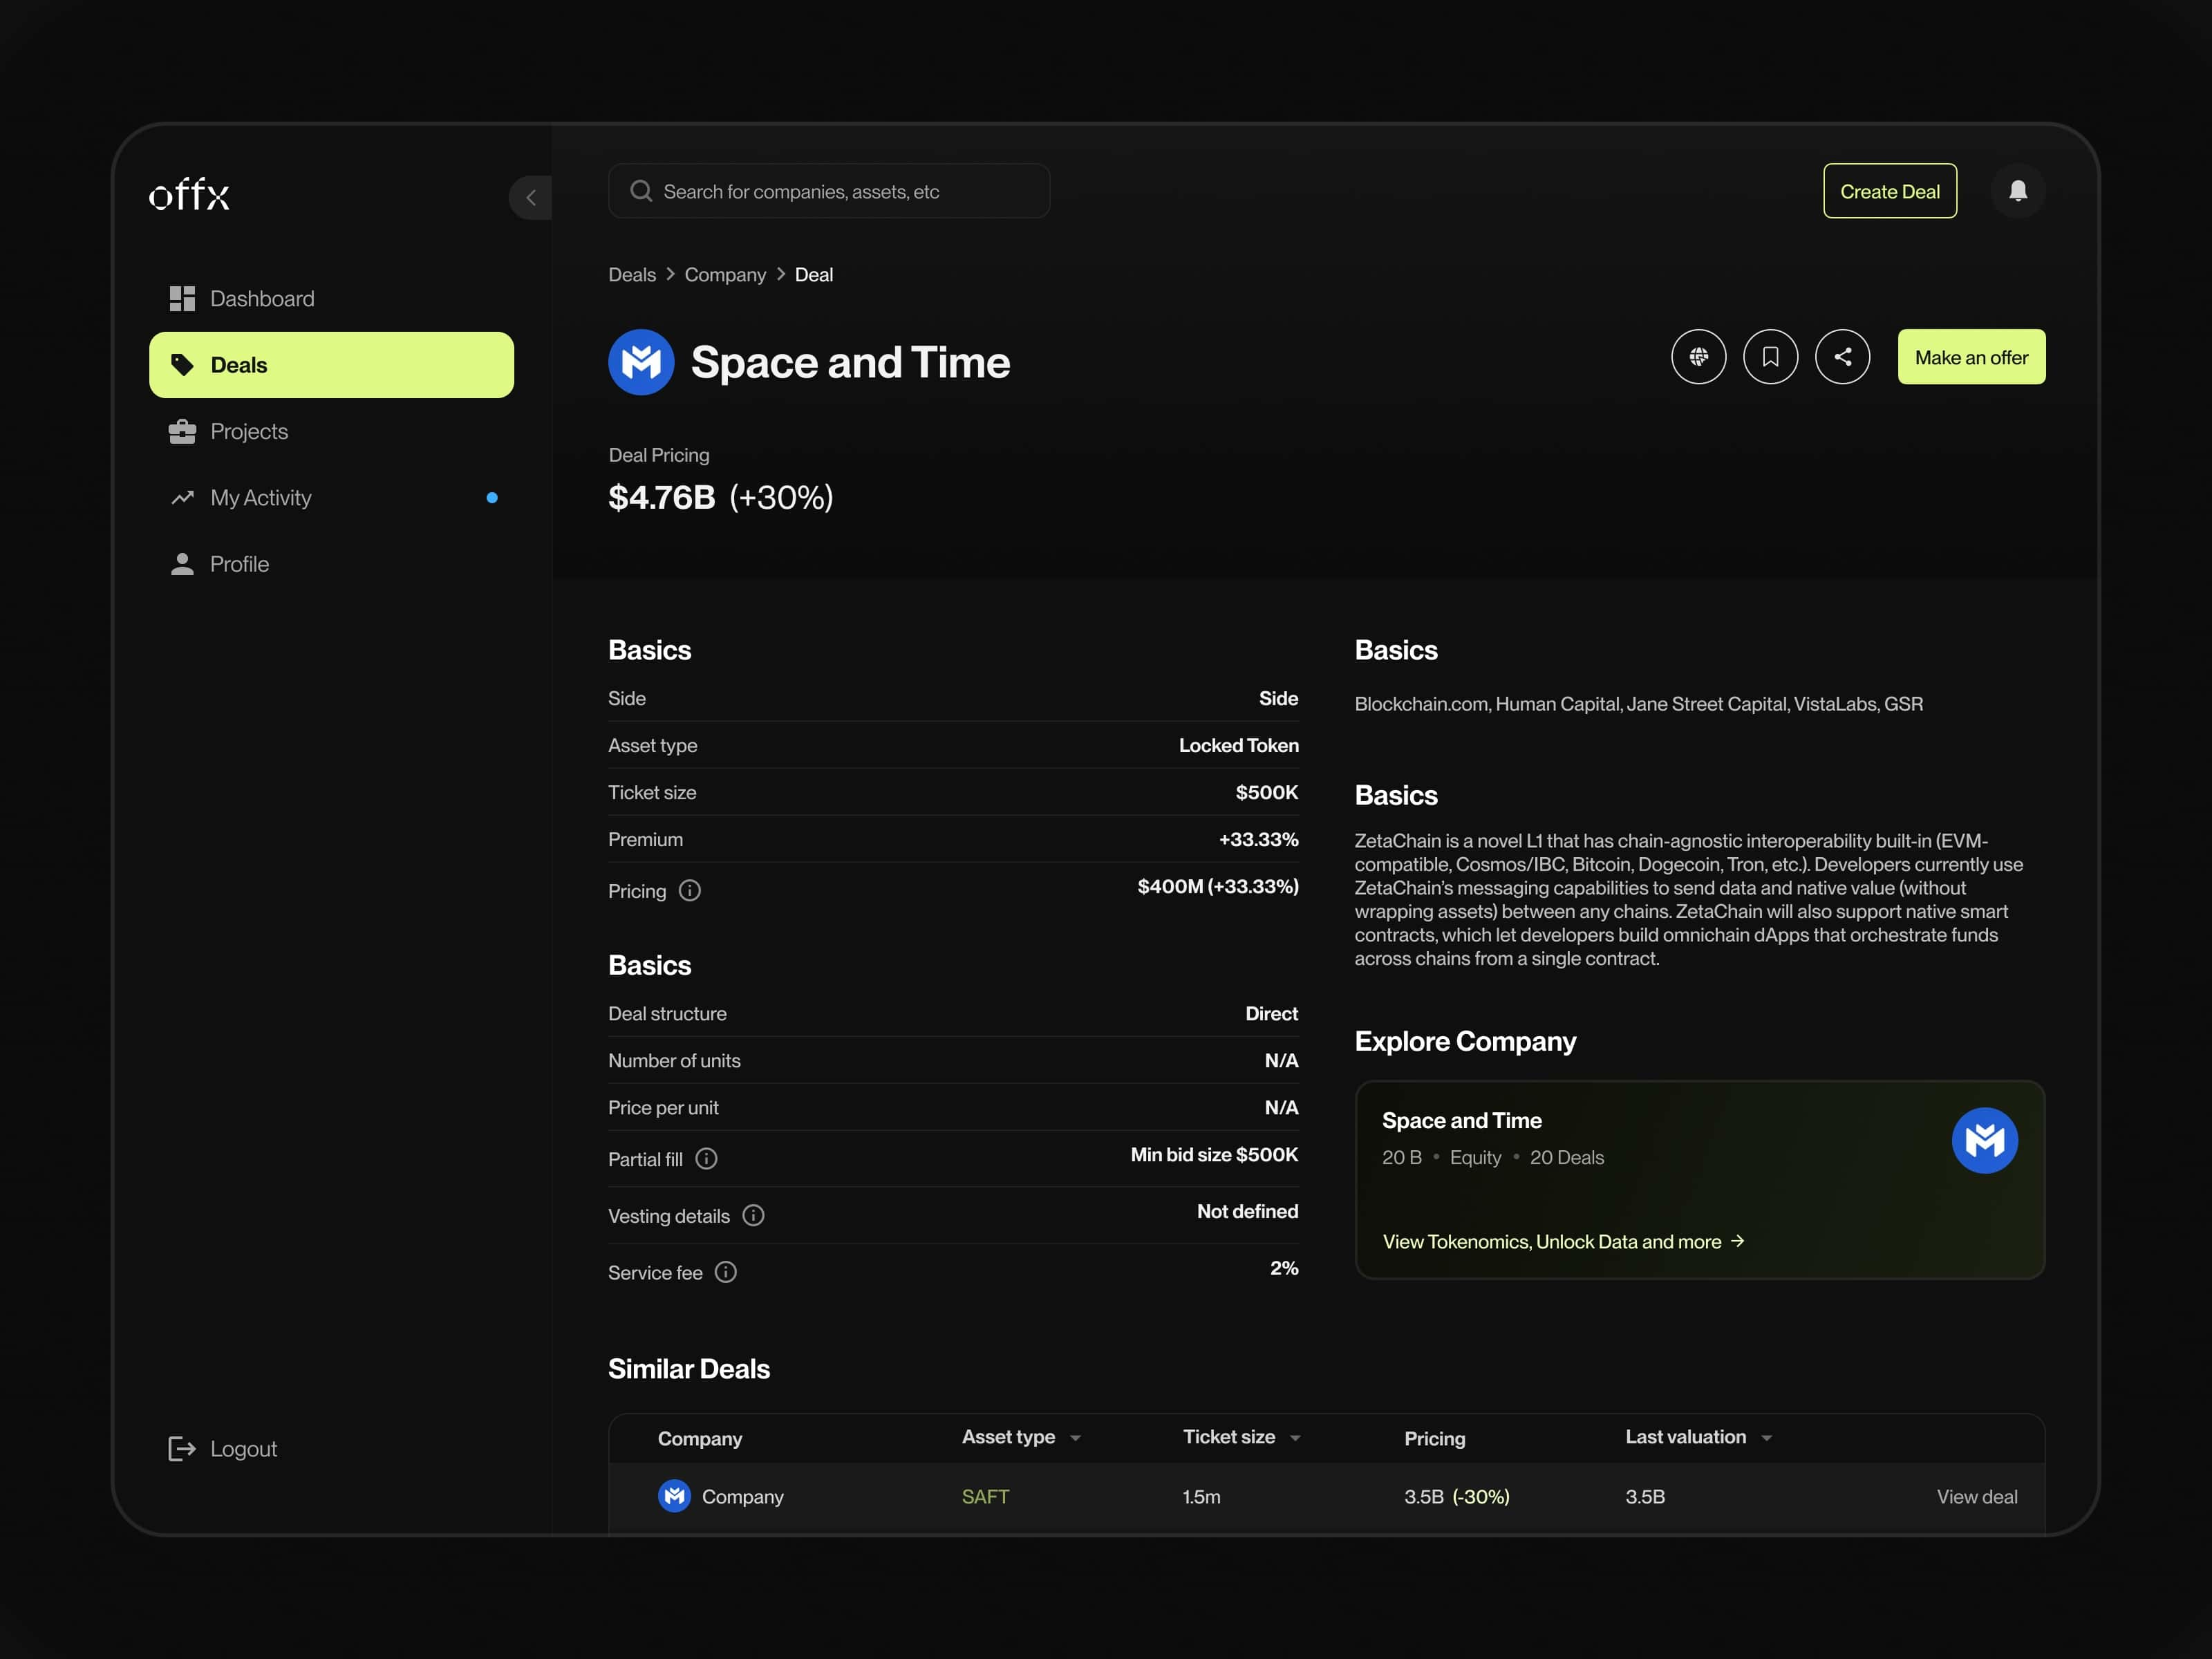Select the Deals menu item
This screenshot has height=1659, width=2212.
[x=331, y=365]
